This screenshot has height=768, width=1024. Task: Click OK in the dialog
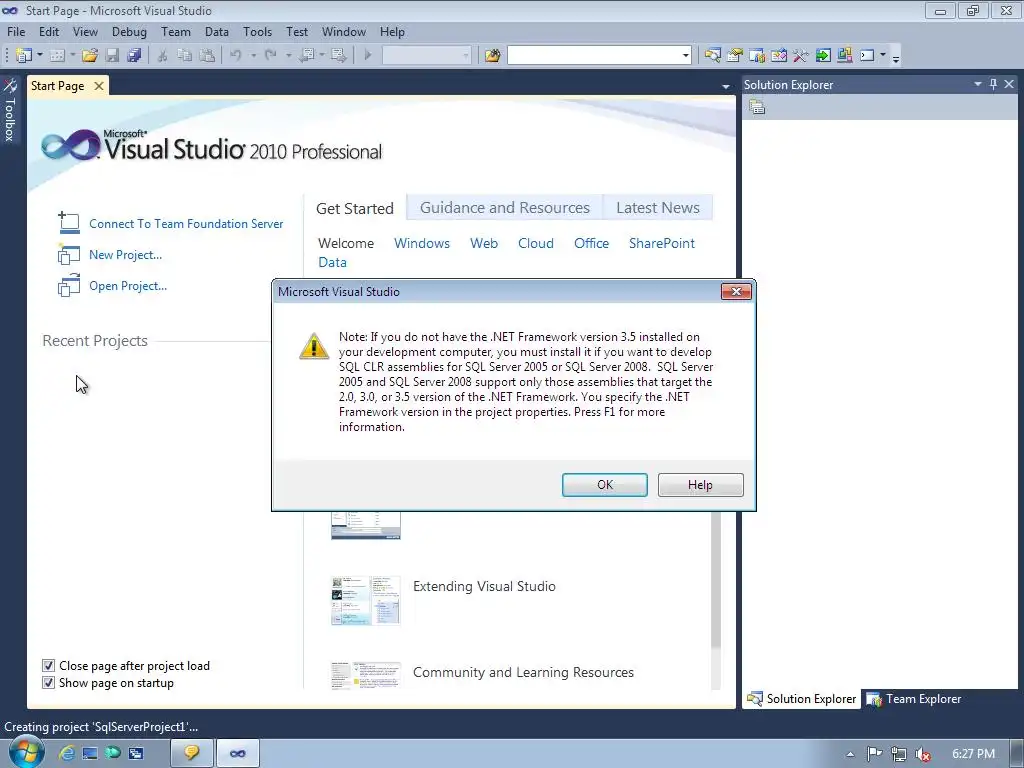pyautogui.click(x=605, y=485)
